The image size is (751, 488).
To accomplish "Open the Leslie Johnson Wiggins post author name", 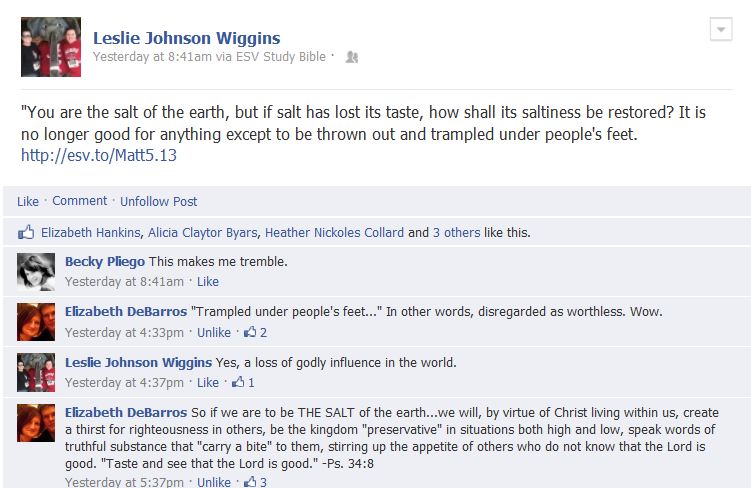I will point(187,38).
